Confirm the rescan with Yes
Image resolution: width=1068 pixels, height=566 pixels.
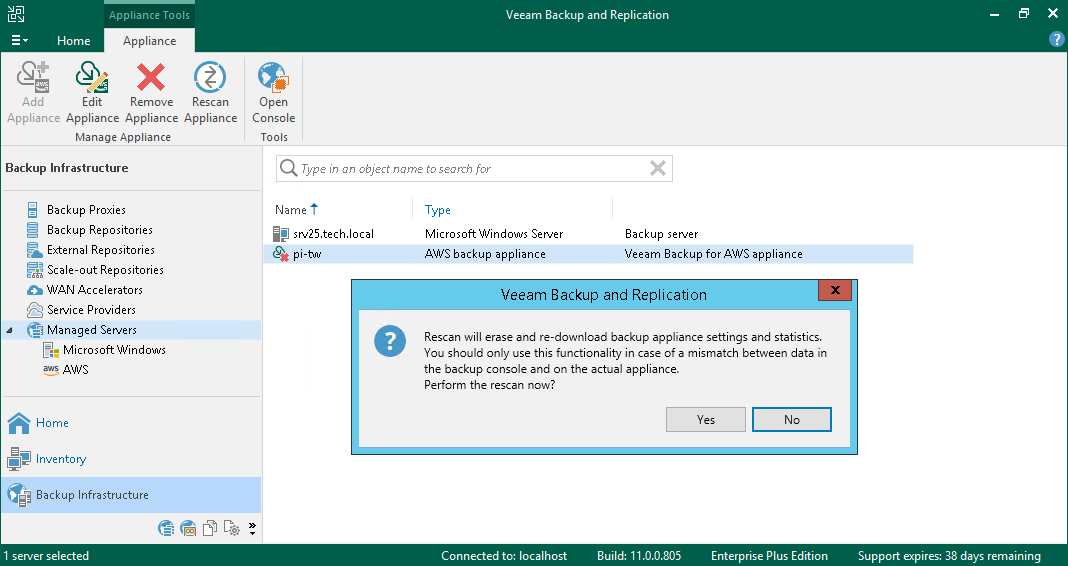click(x=706, y=420)
